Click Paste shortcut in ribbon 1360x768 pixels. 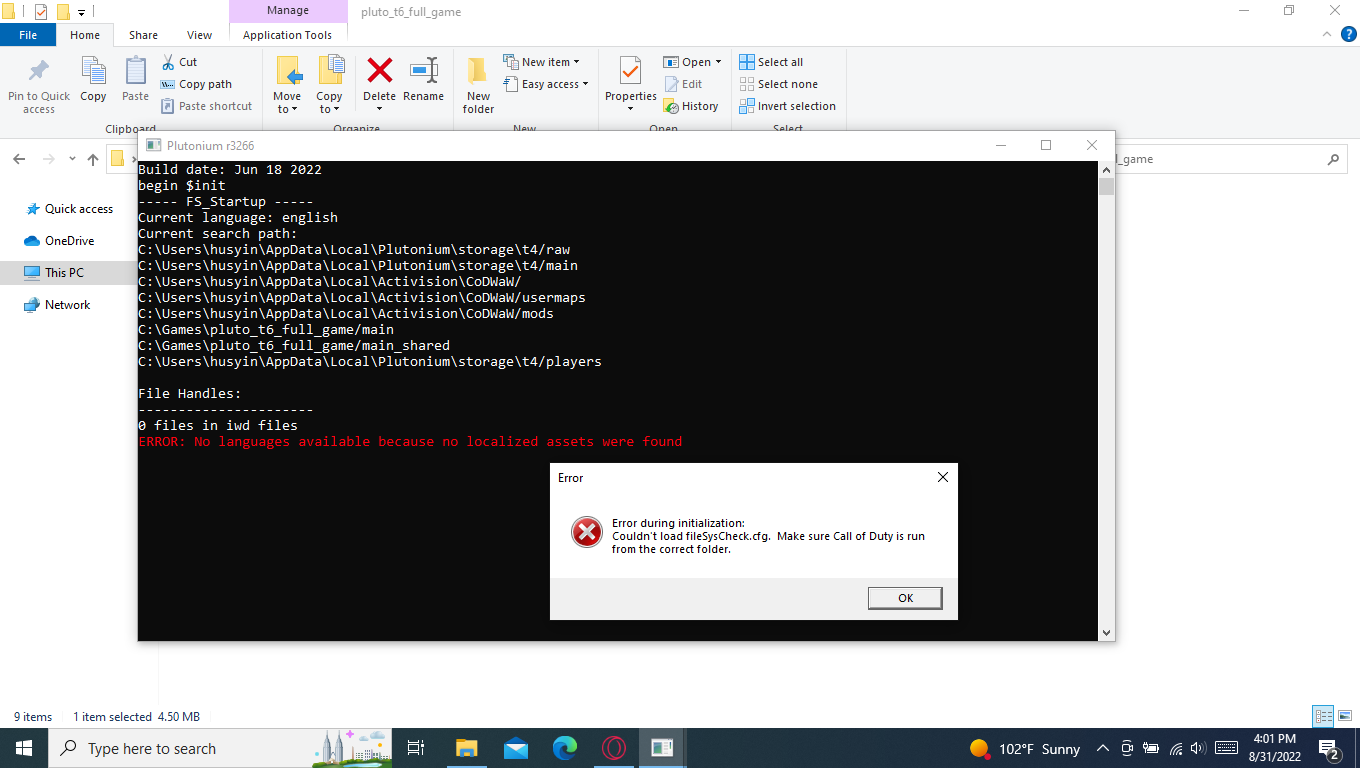point(206,106)
